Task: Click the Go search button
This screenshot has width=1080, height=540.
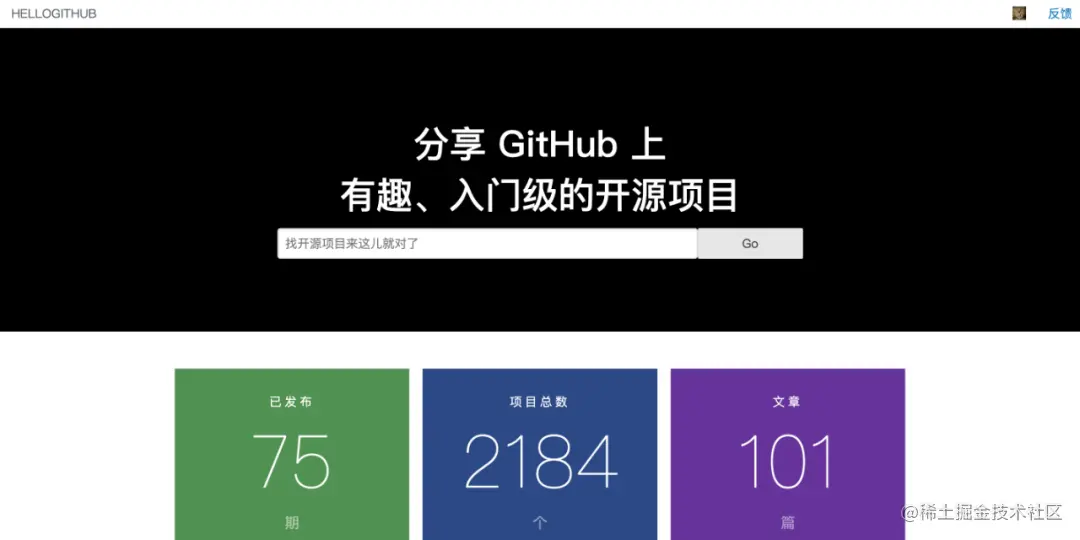Action: click(750, 244)
